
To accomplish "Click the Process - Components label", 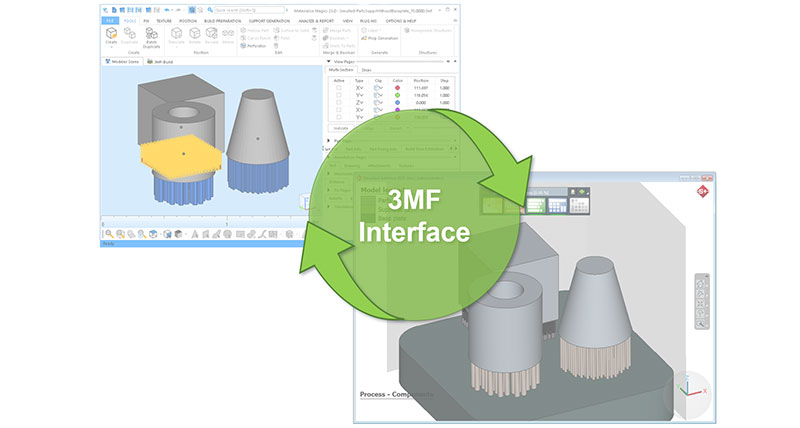I will point(396,394).
